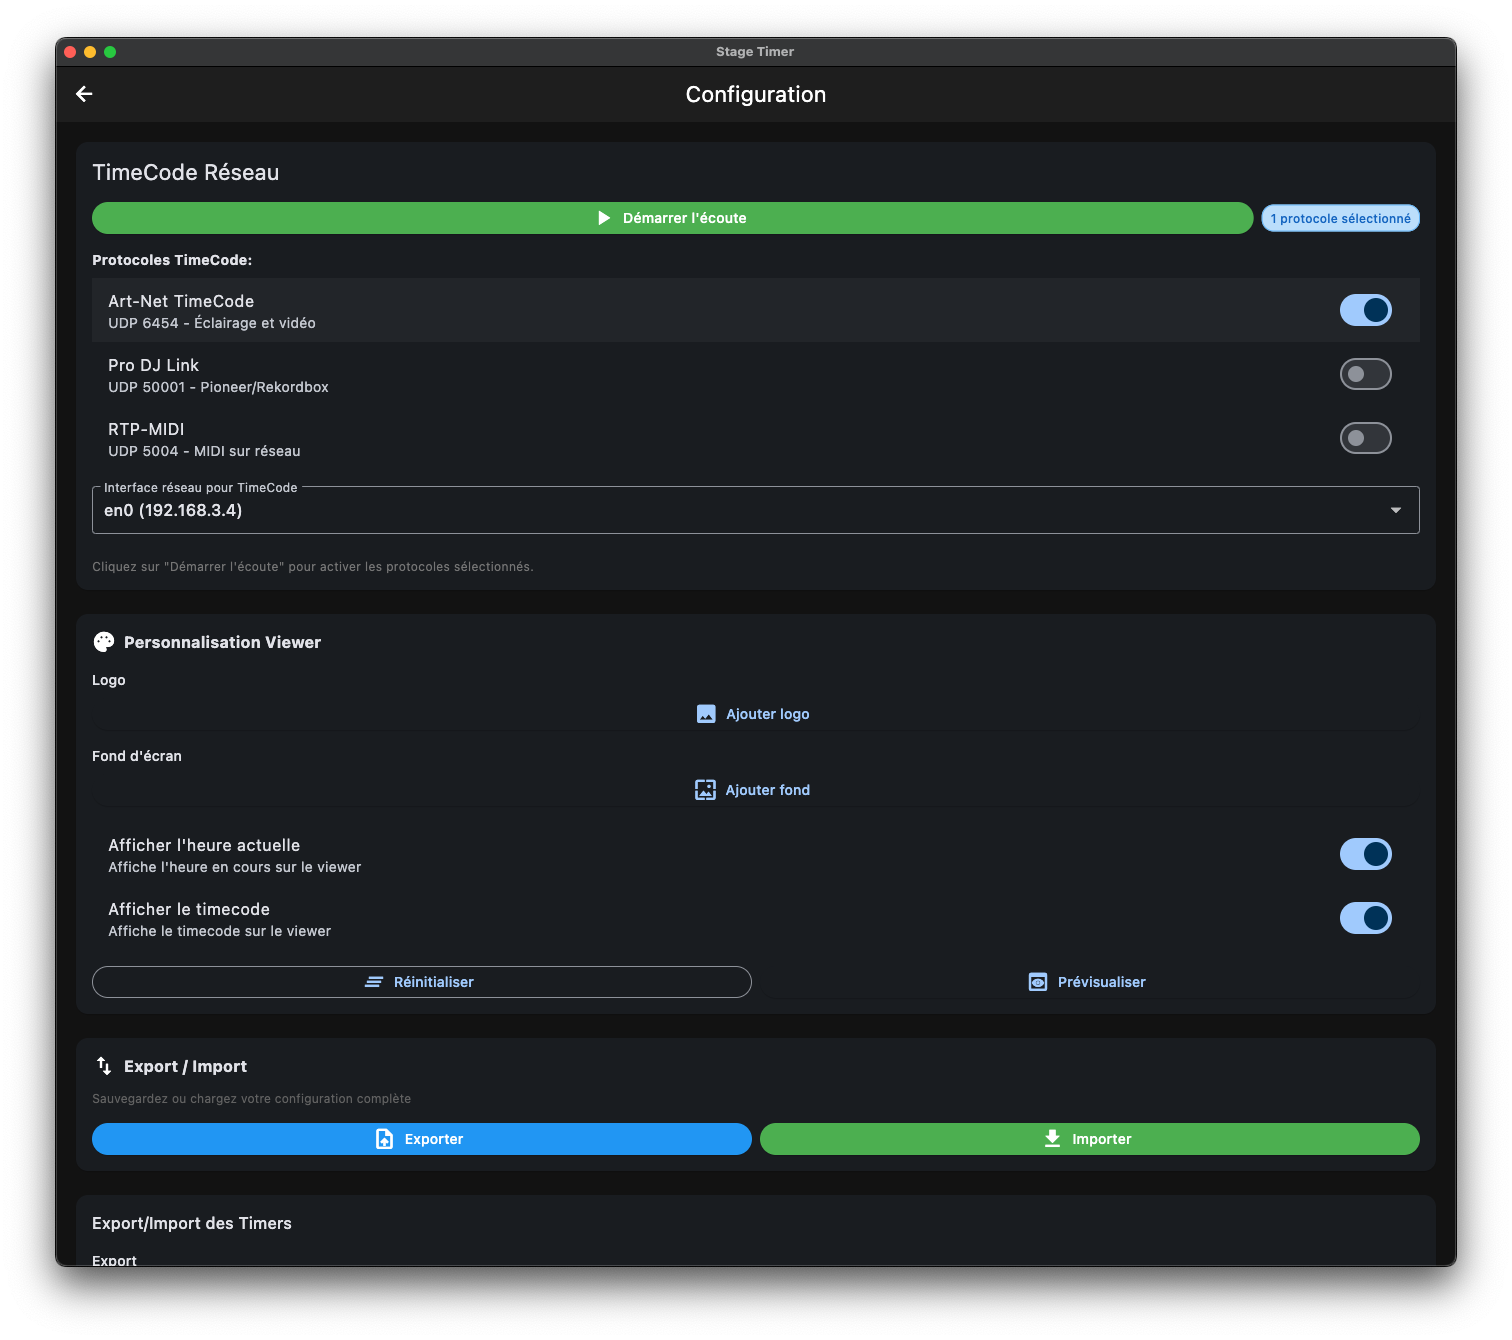
Task: Click the play icon on Démarrer l'écoute
Action: (x=604, y=217)
